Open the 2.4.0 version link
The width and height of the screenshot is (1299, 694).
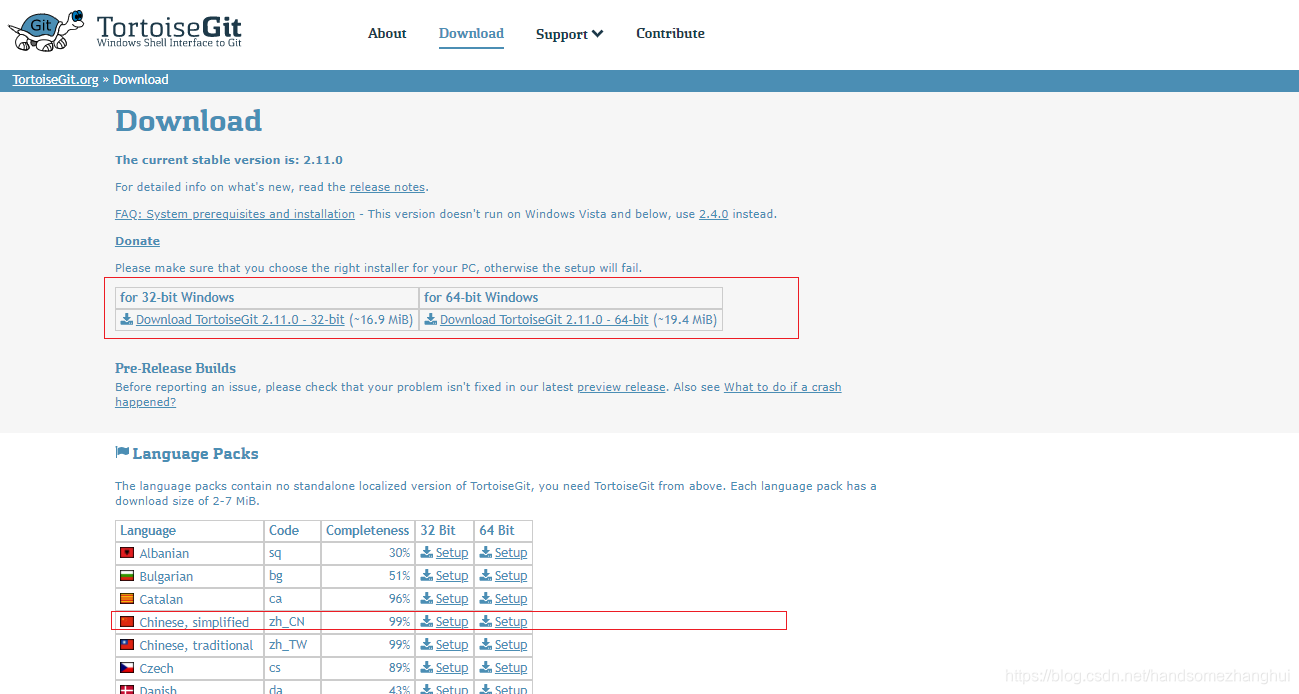coord(713,214)
